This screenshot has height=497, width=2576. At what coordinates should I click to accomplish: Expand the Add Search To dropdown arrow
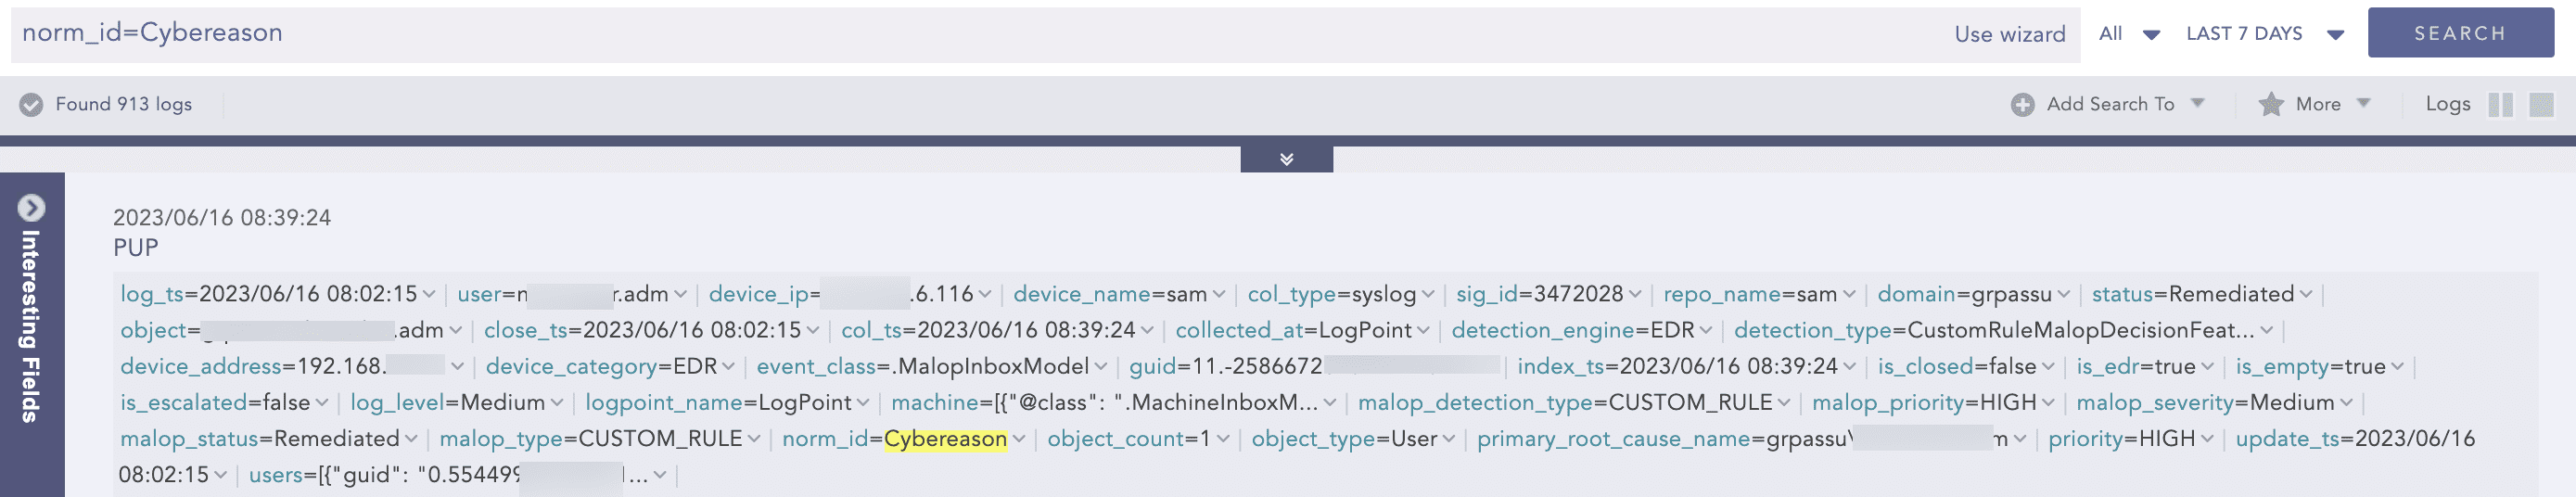[2198, 104]
